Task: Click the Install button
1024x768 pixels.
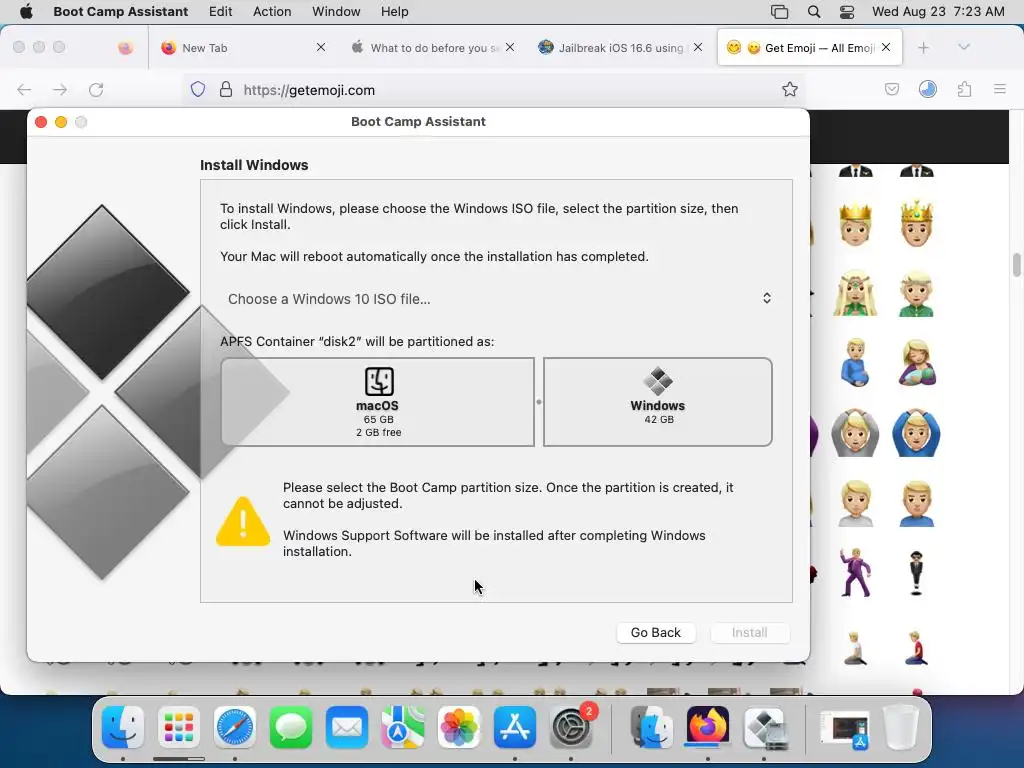Action: tap(750, 632)
